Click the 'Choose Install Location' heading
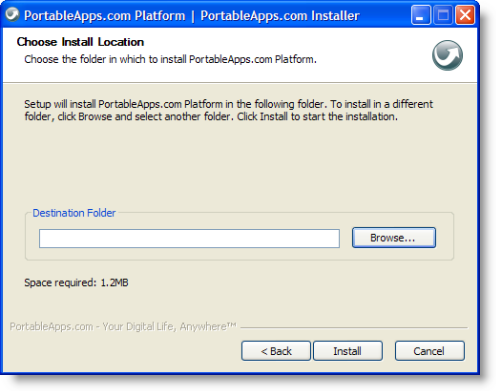Image resolution: width=496 pixels, height=391 pixels. click(80, 42)
